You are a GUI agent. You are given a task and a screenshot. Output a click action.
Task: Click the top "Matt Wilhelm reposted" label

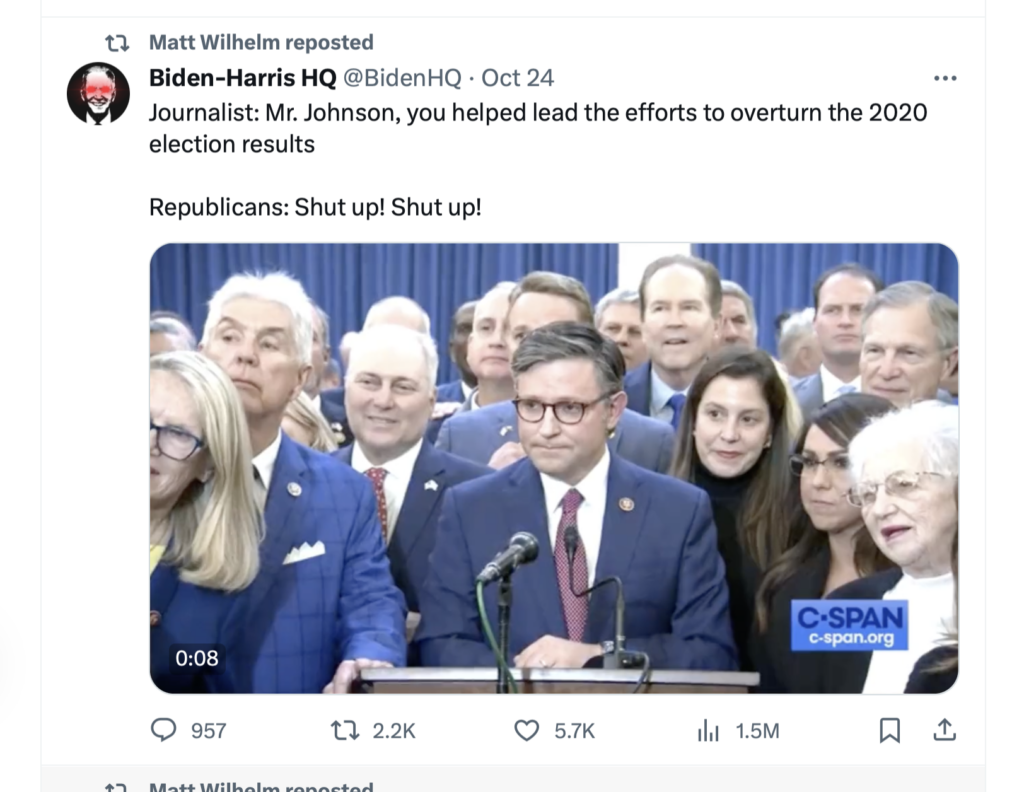coord(261,42)
